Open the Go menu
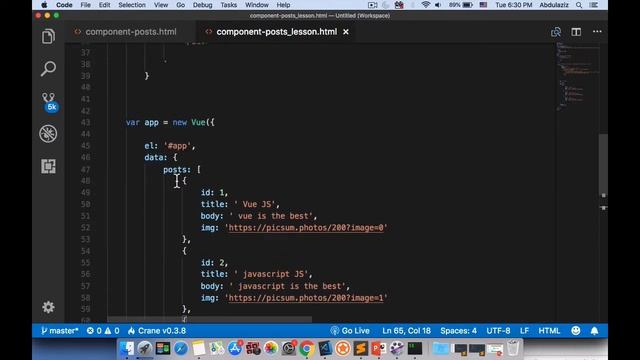Screen dimensions: 640x360 pos(180,5)
